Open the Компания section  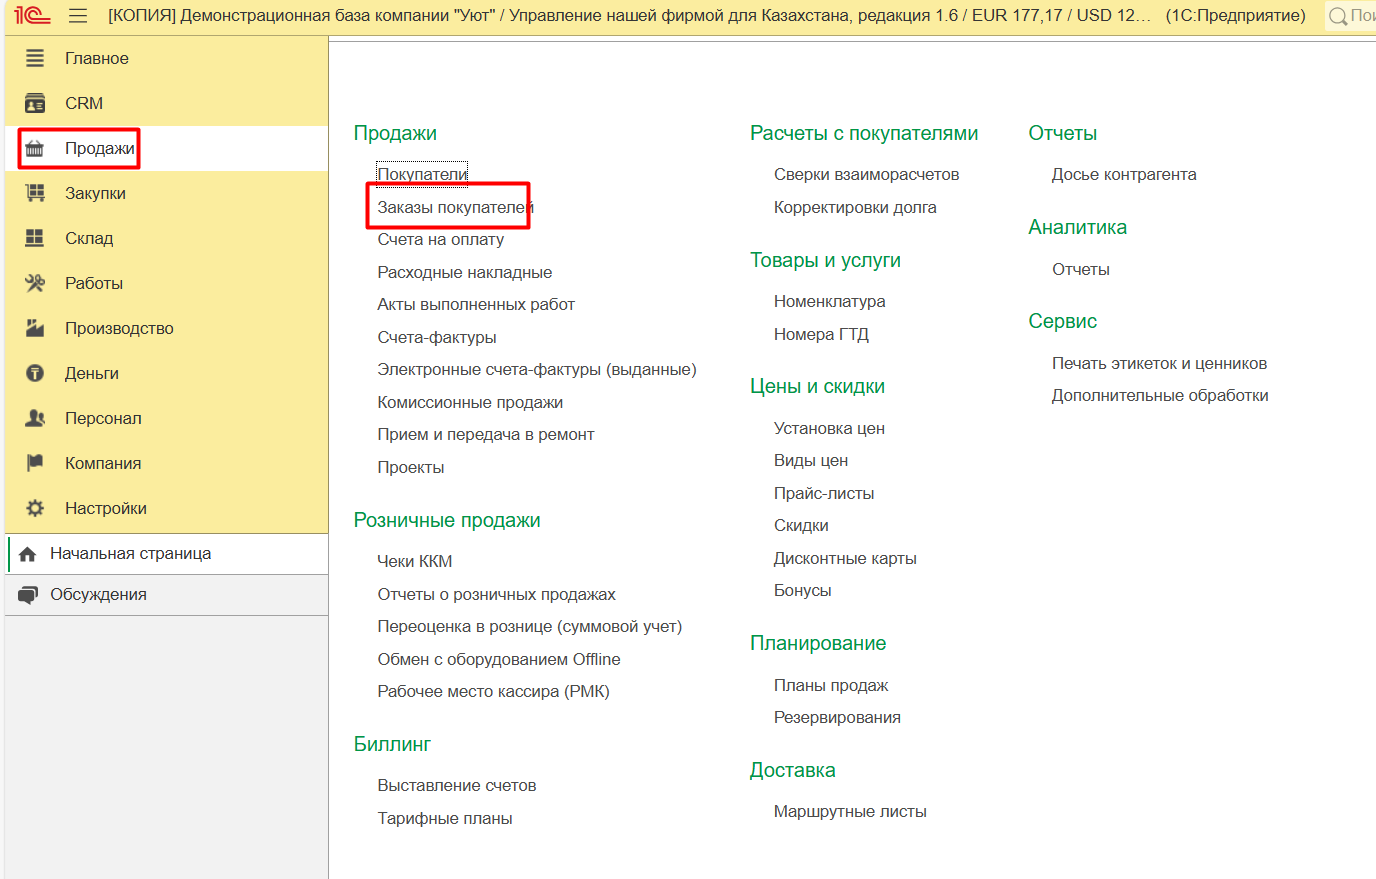(103, 463)
